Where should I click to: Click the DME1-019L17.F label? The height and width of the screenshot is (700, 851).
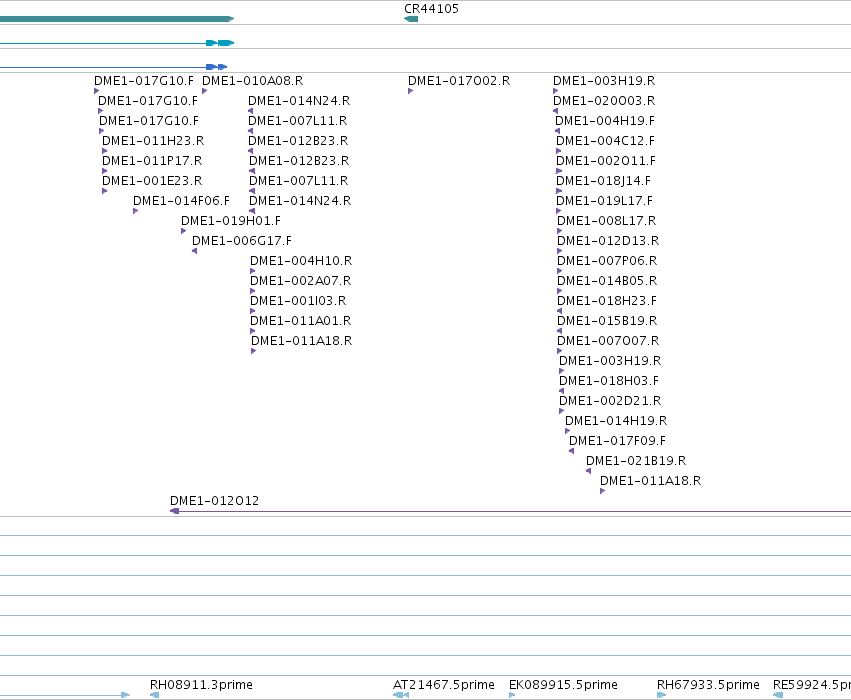[x=605, y=201]
